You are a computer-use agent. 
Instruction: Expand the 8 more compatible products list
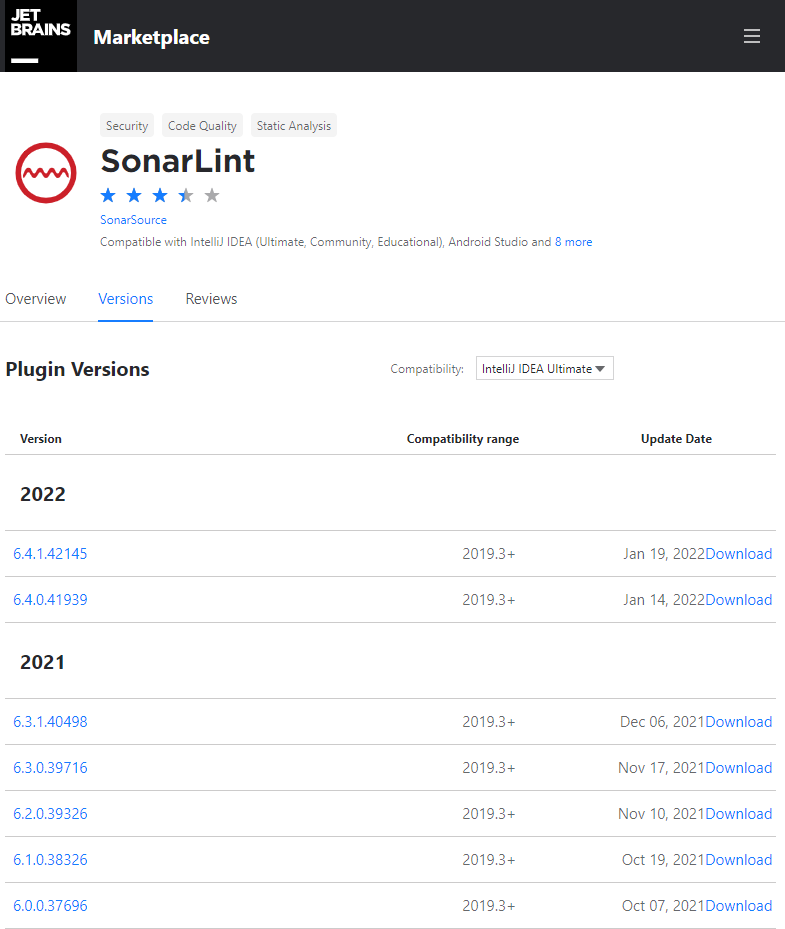click(x=573, y=241)
